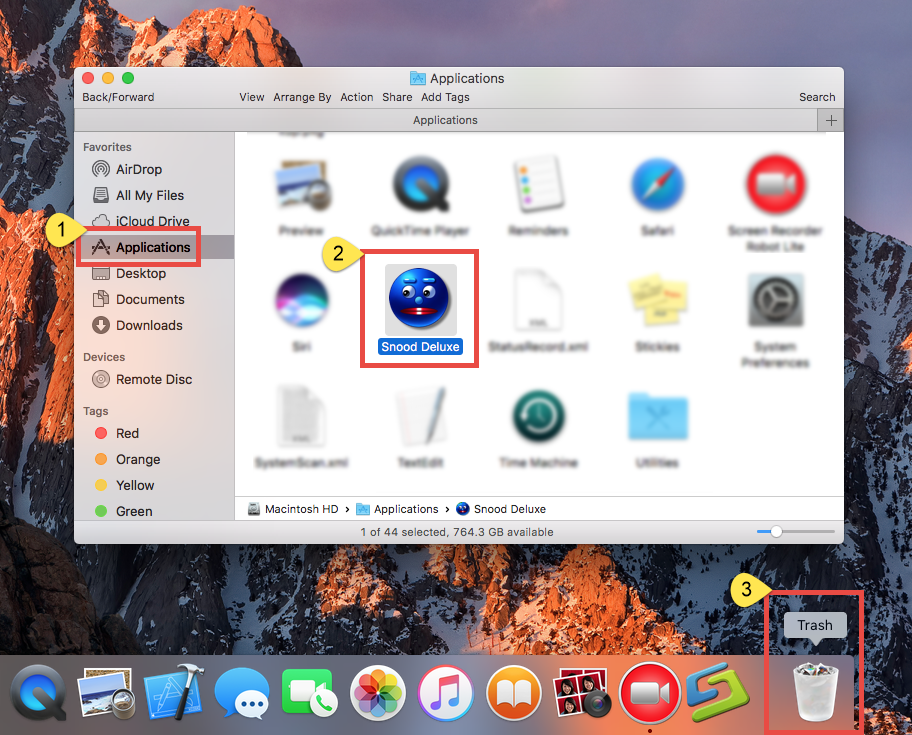Open the Stickies app
912x735 pixels.
(656, 300)
